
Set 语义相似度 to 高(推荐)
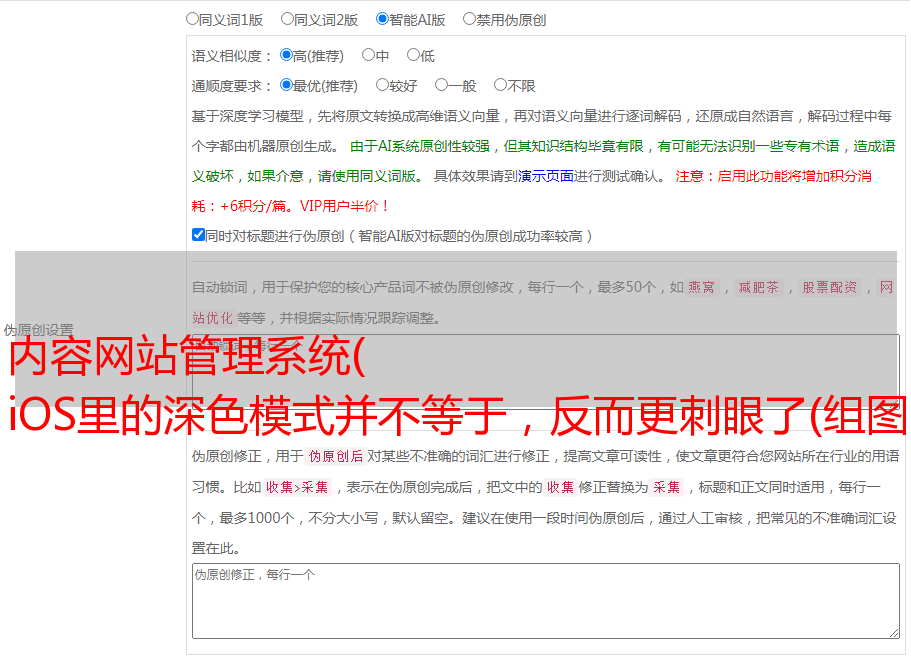(x=286, y=55)
